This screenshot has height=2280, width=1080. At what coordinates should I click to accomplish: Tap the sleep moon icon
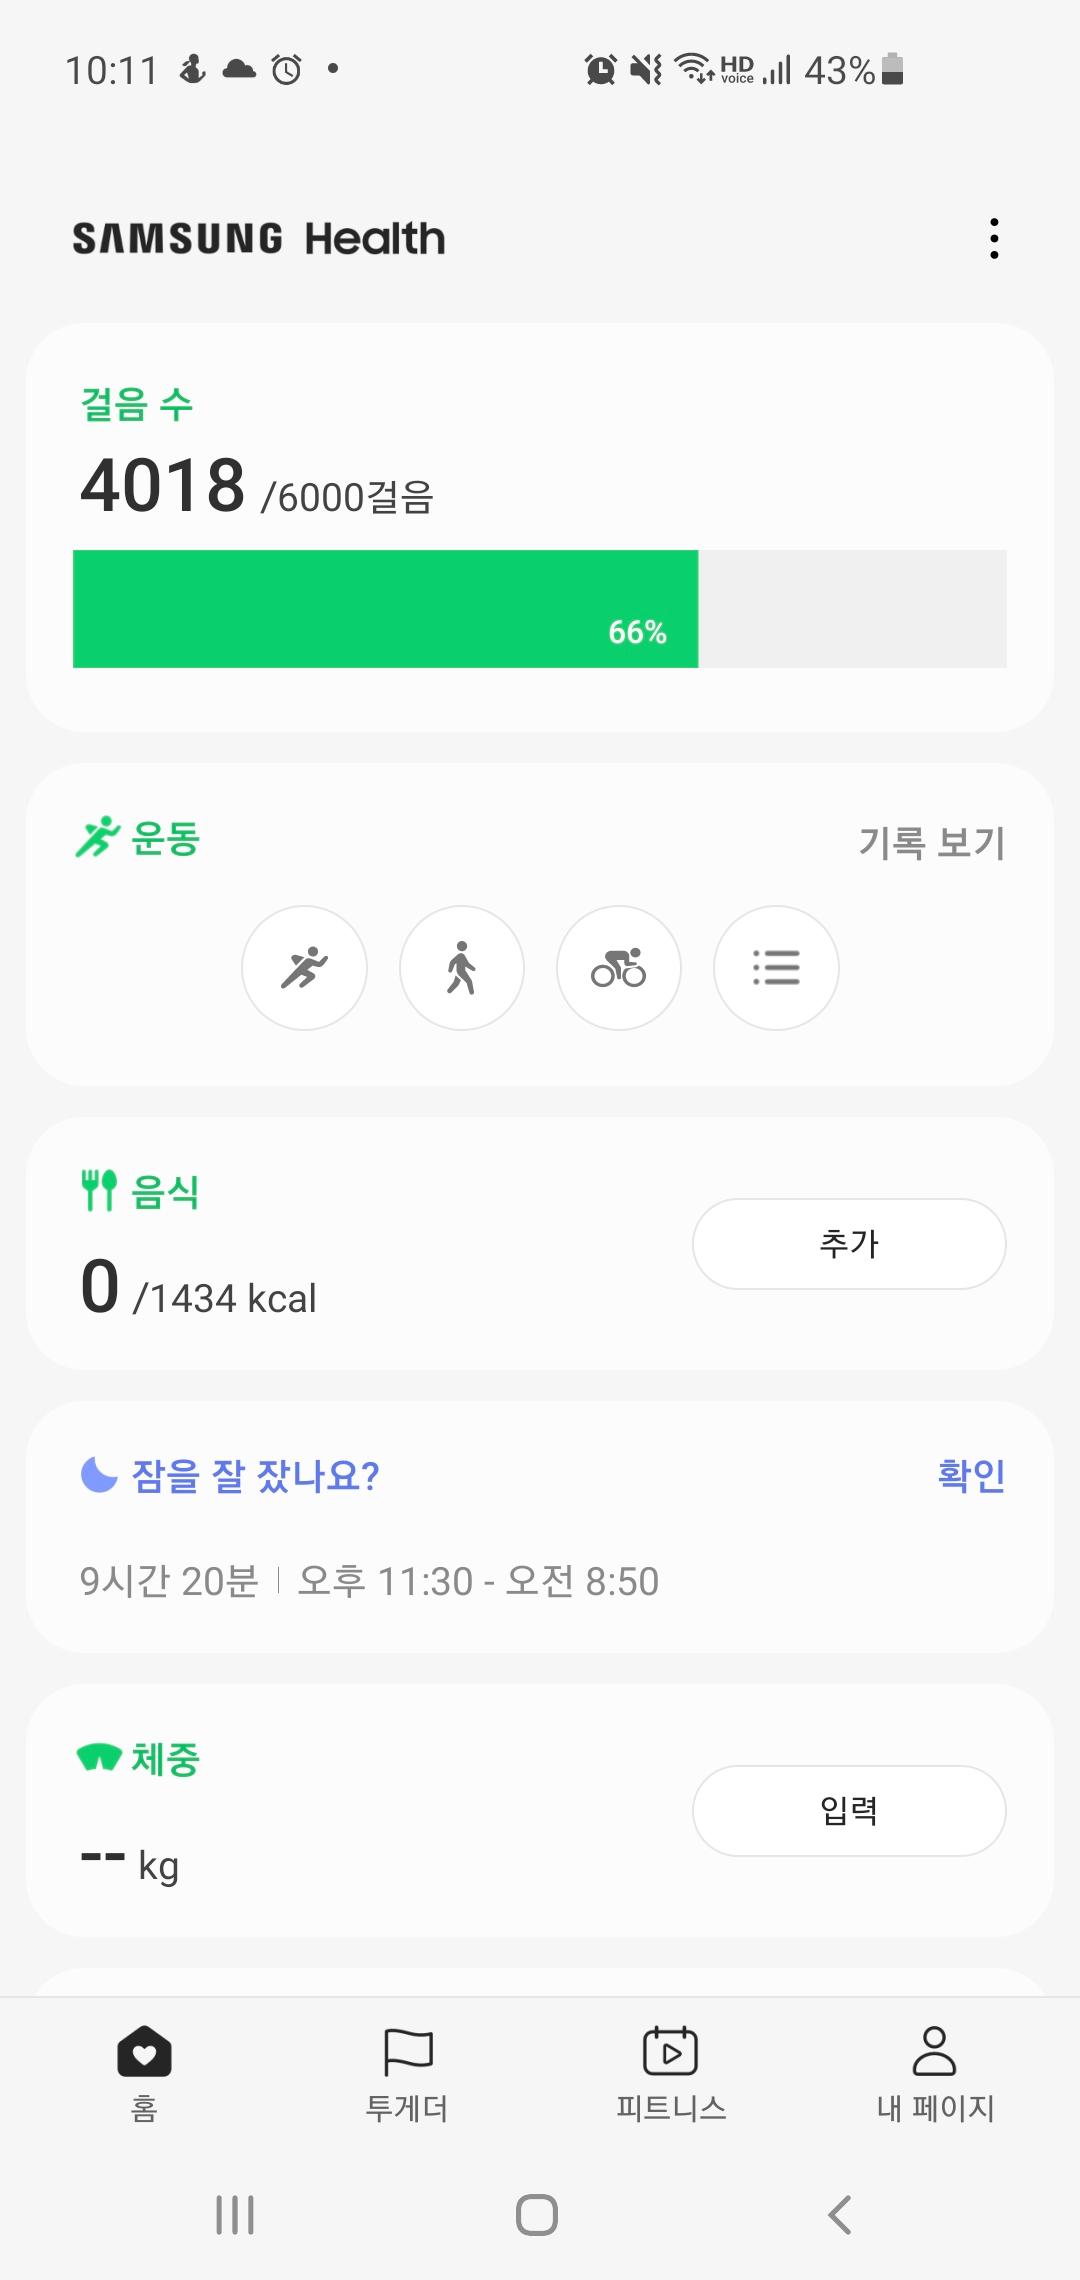99,1474
